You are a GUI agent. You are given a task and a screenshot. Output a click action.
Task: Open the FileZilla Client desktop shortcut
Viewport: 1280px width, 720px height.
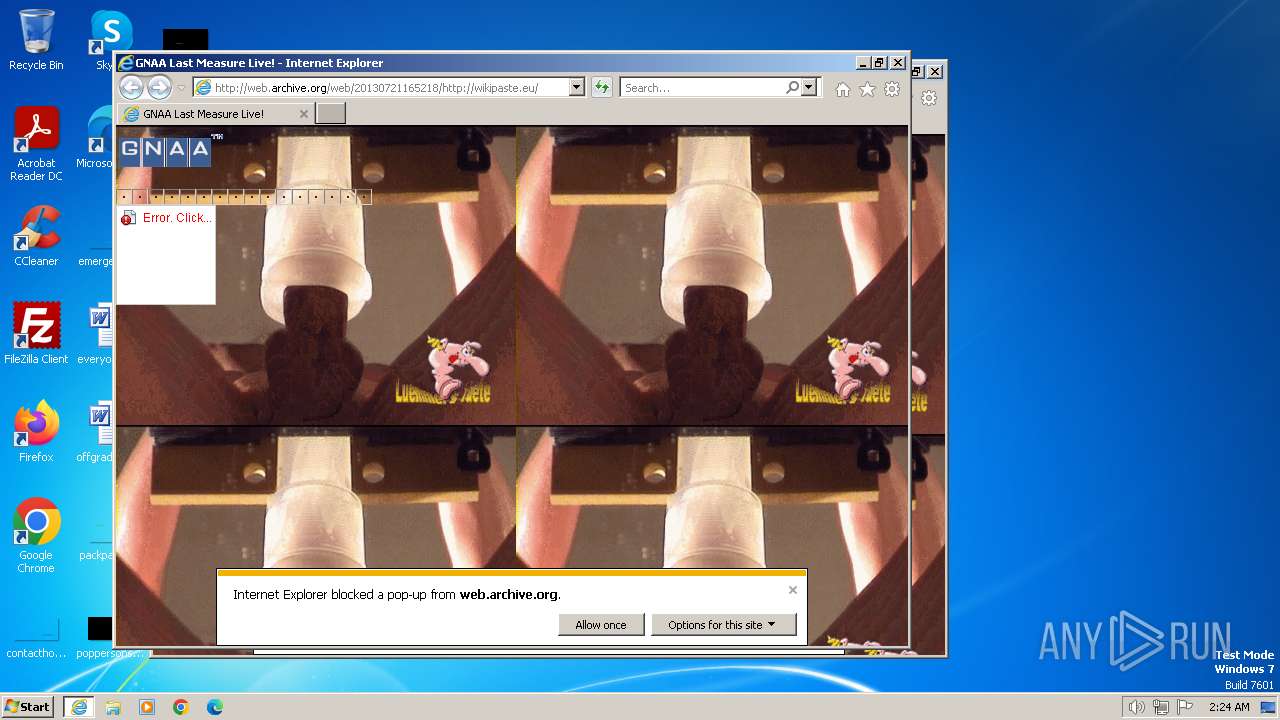[36, 334]
